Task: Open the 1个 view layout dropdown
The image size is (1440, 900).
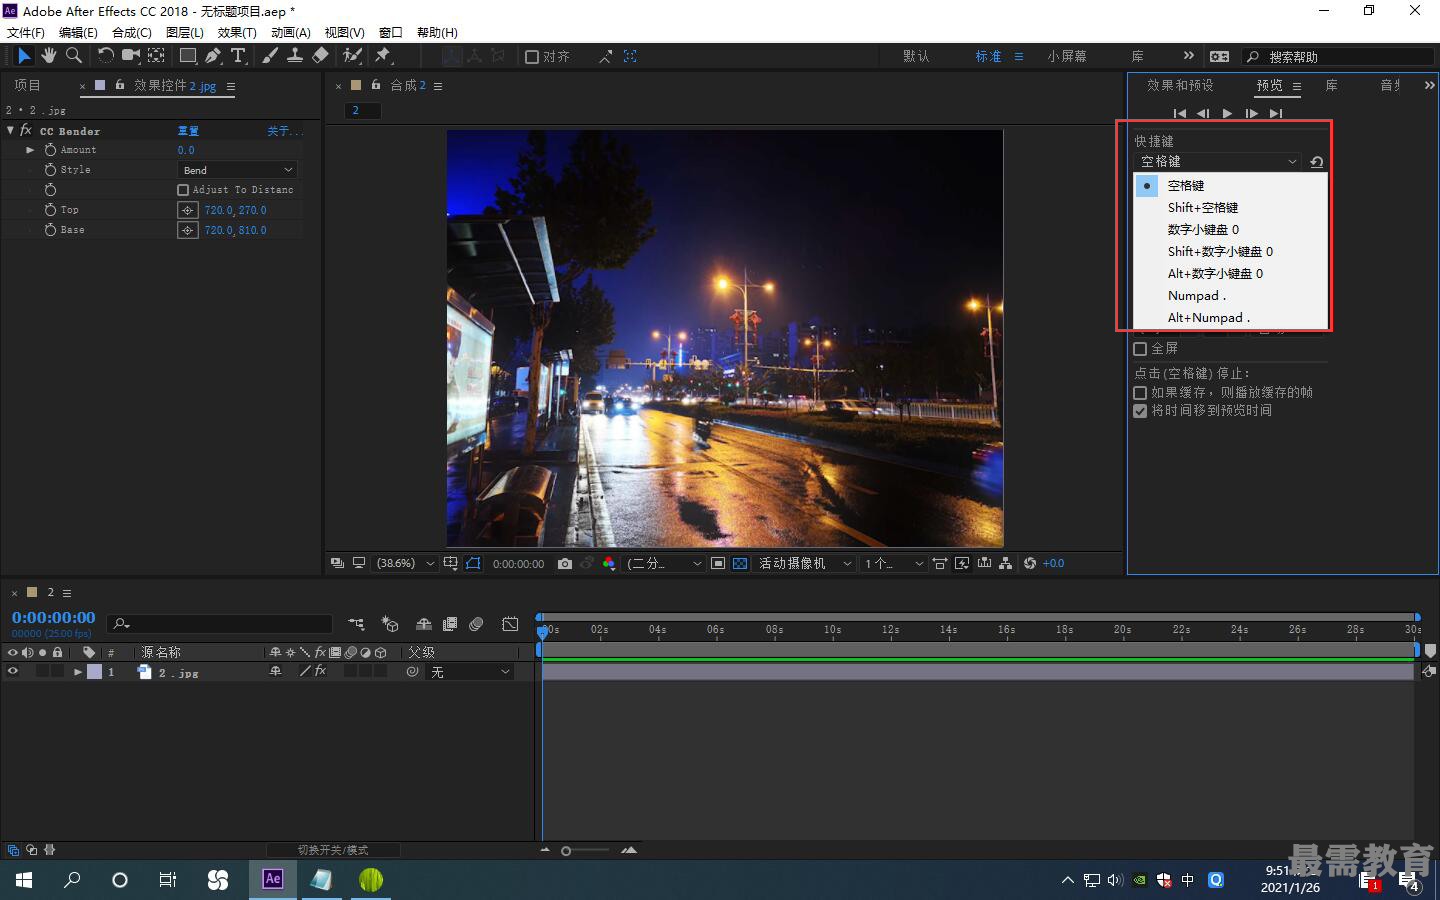Action: (x=894, y=564)
